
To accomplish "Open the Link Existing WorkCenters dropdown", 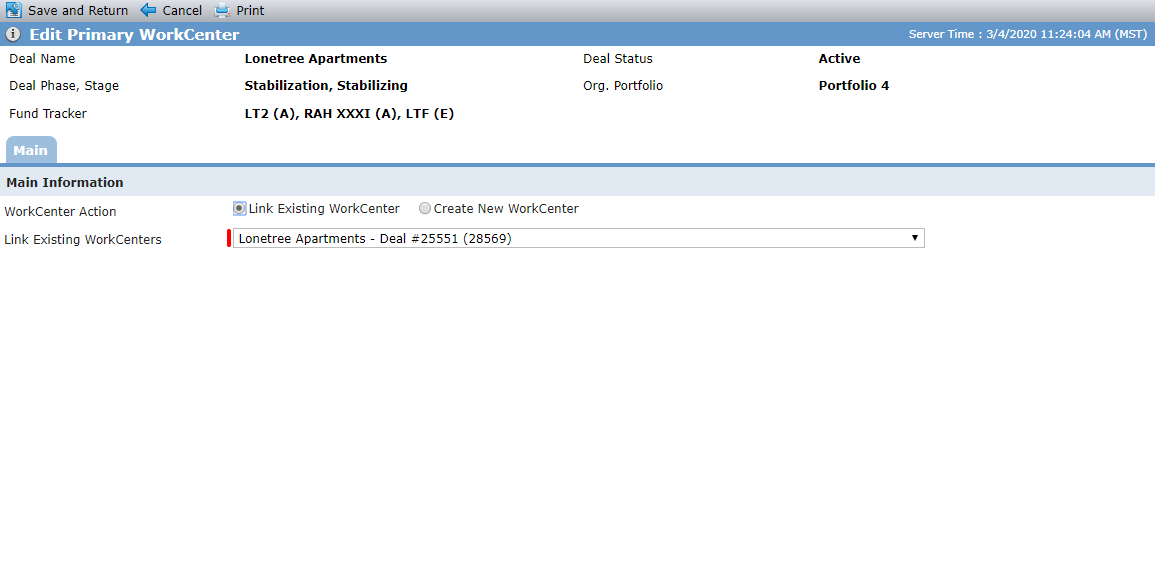I will pyautogui.click(x=578, y=238).
